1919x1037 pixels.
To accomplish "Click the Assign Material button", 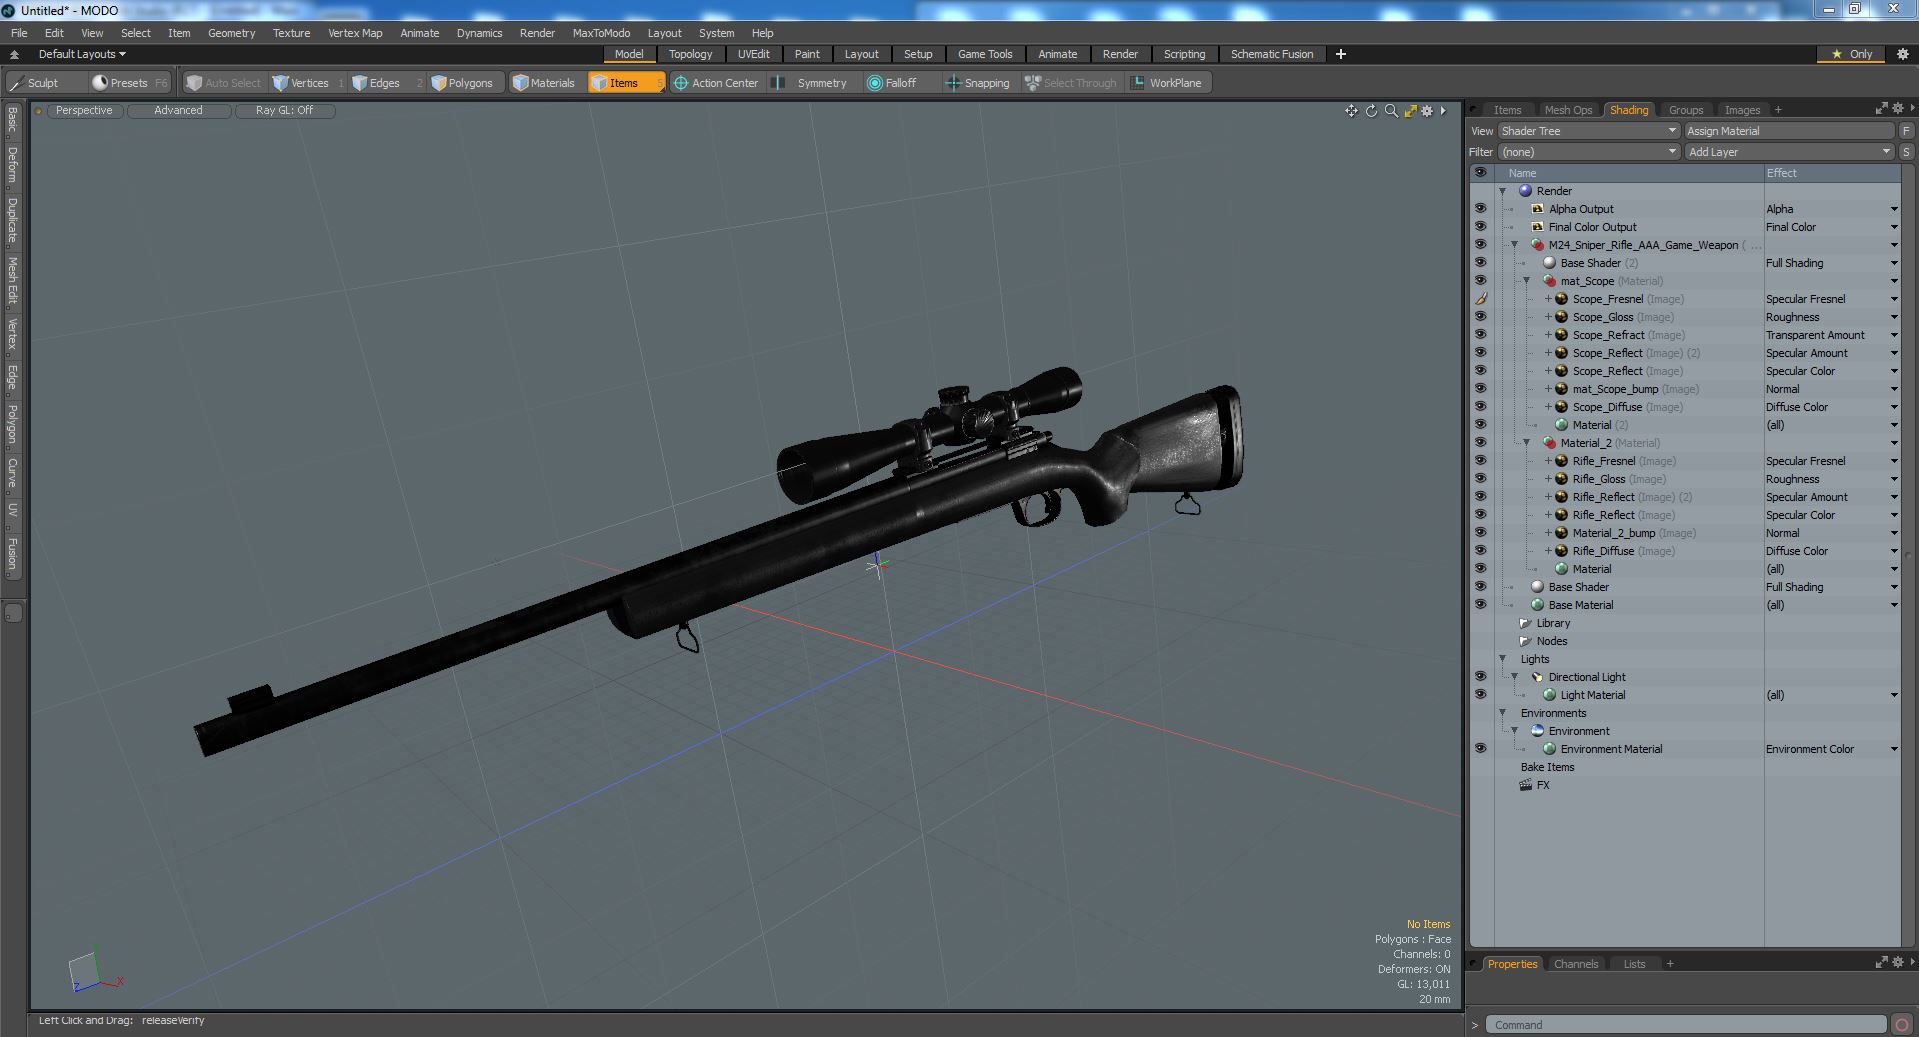I will 1789,131.
